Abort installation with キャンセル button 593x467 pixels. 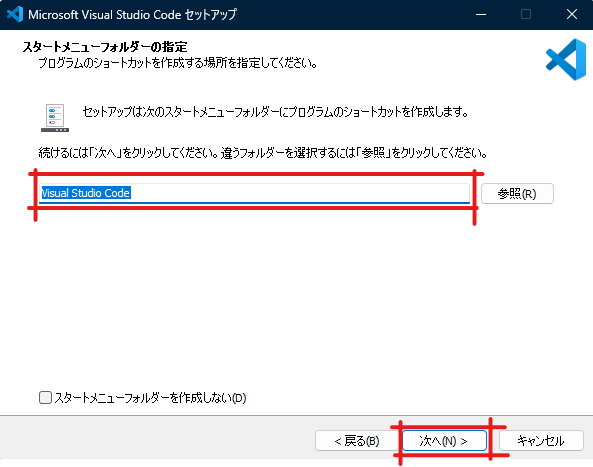click(x=541, y=441)
